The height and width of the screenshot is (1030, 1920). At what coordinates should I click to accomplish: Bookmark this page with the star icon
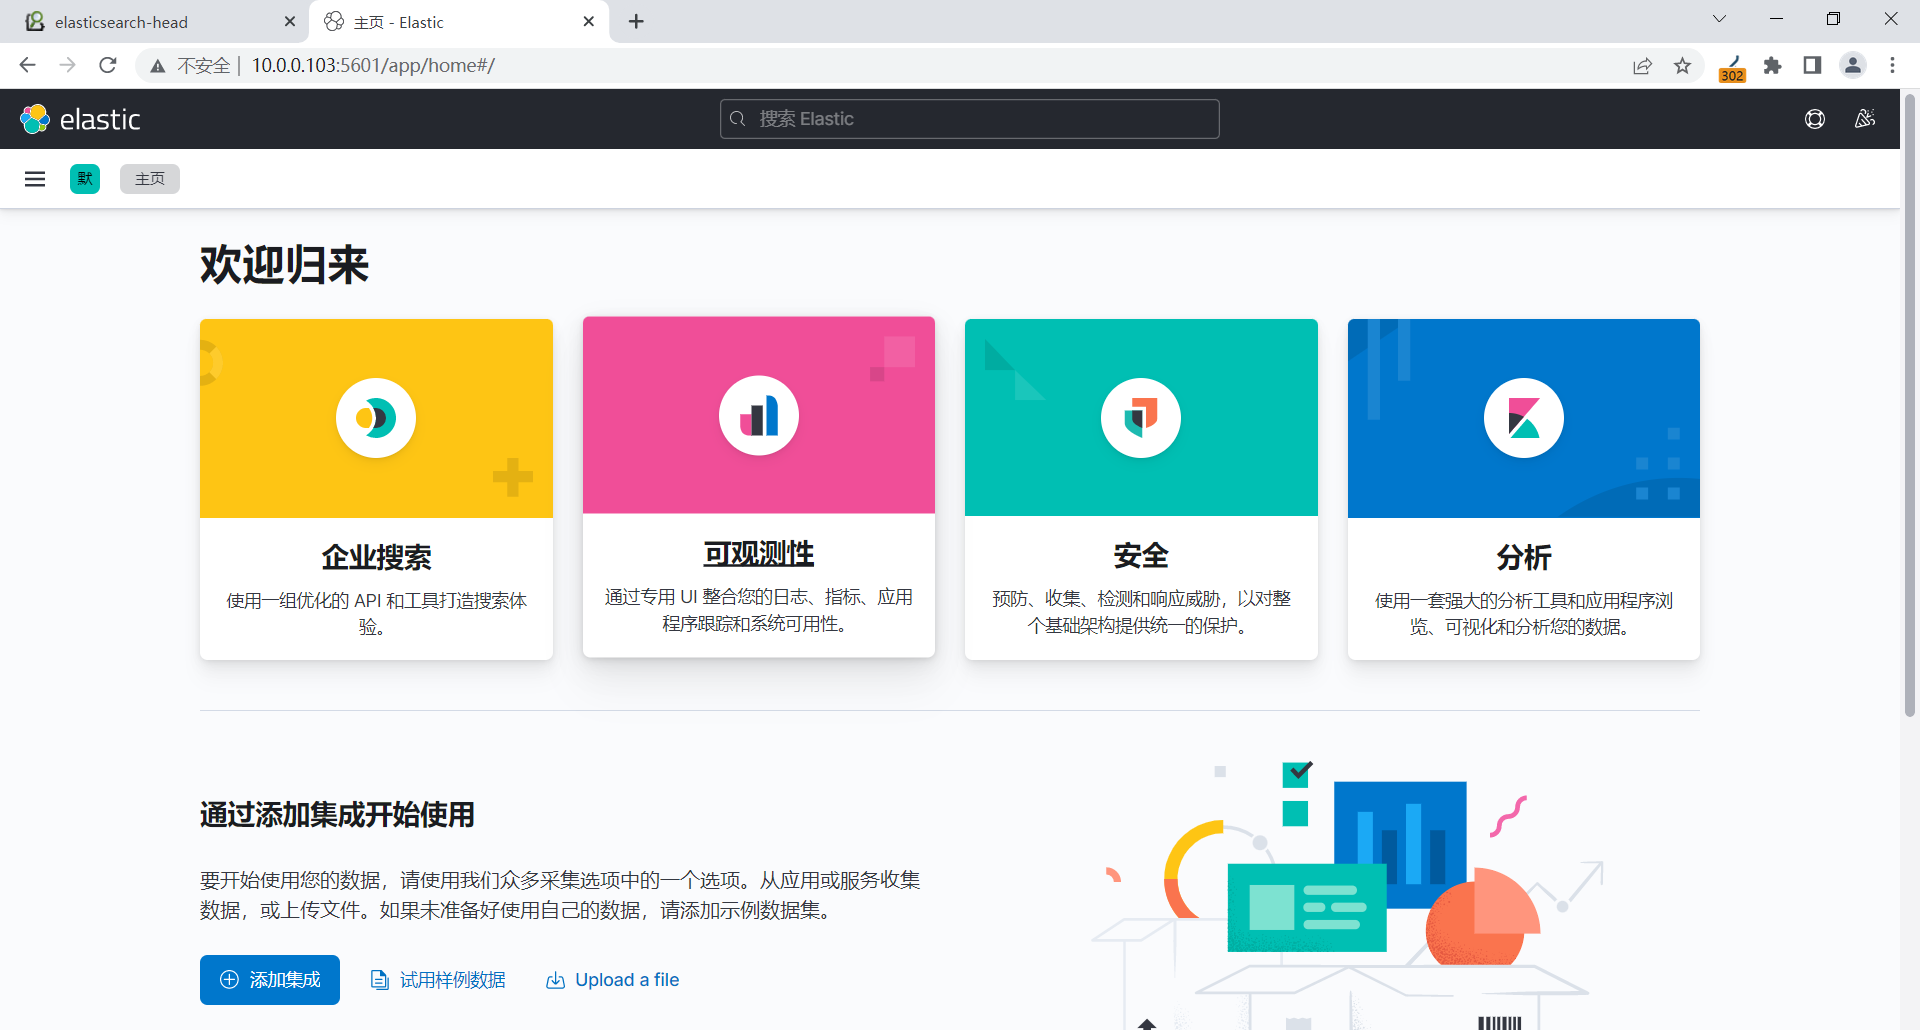pos(1683,65)
